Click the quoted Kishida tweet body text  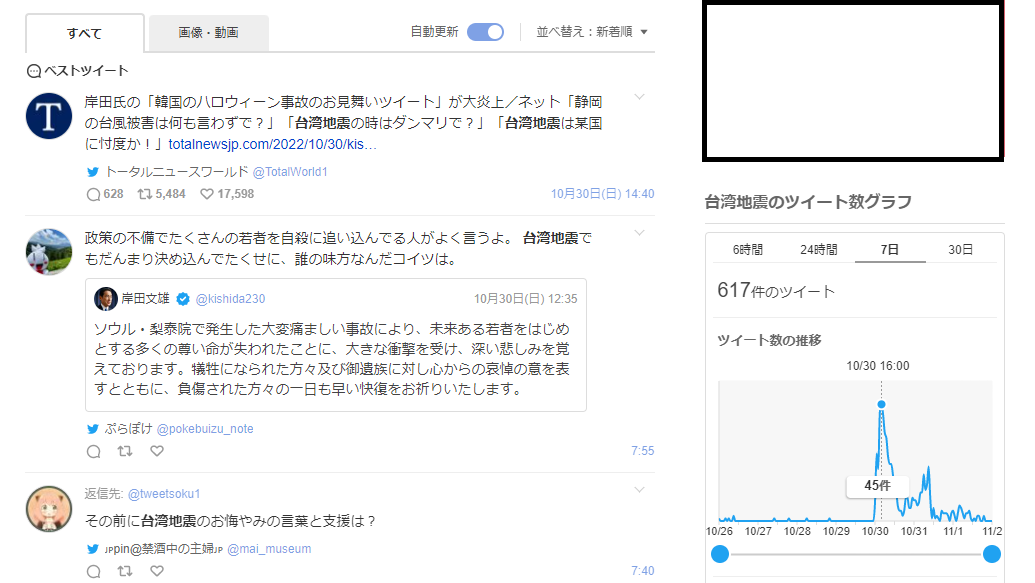click(332, 359)
